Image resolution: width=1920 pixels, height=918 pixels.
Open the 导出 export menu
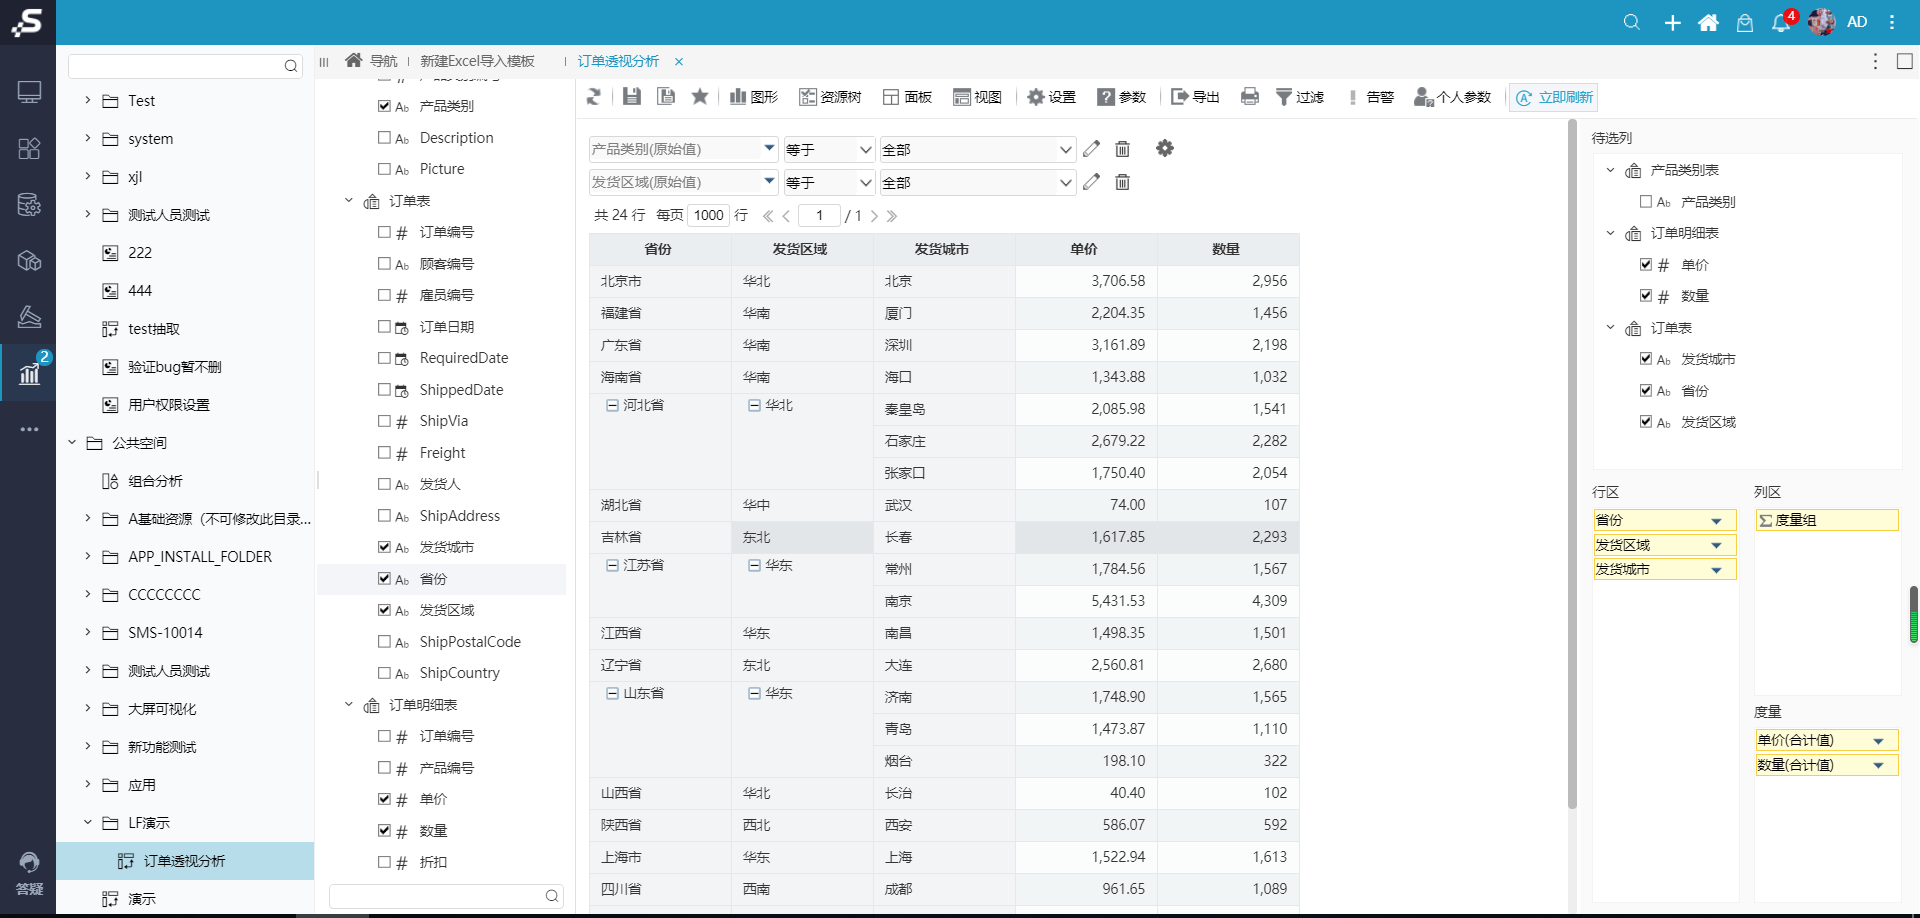point(1195,97)
